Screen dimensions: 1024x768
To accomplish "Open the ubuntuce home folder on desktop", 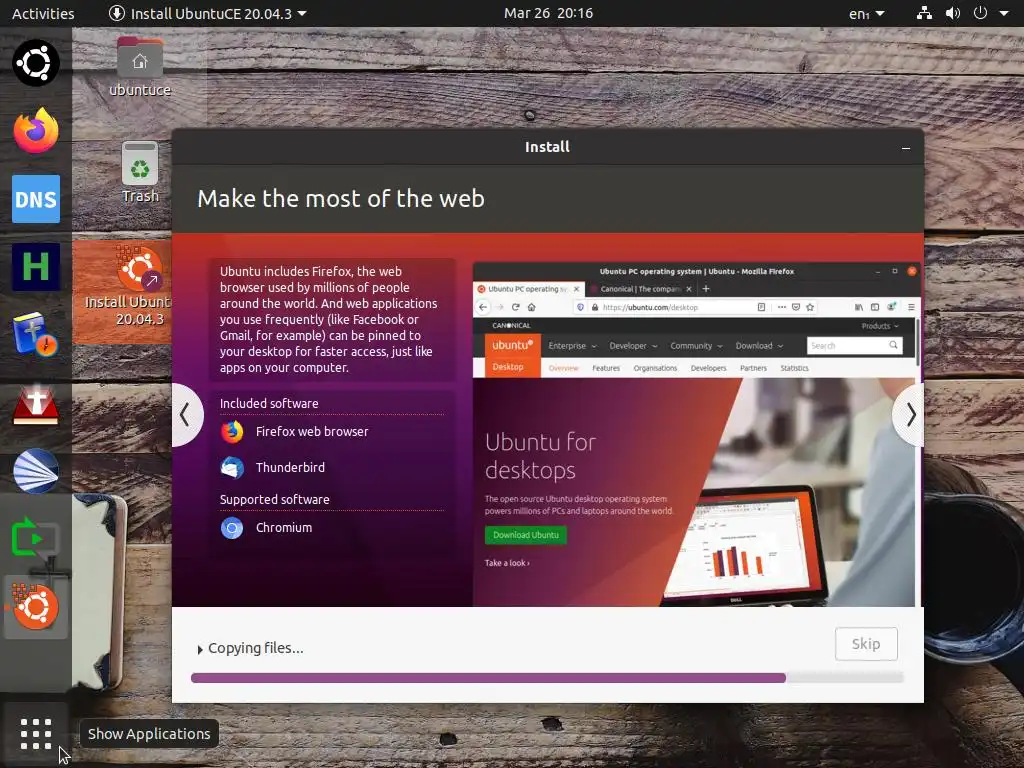I will (x=140, y=67).
